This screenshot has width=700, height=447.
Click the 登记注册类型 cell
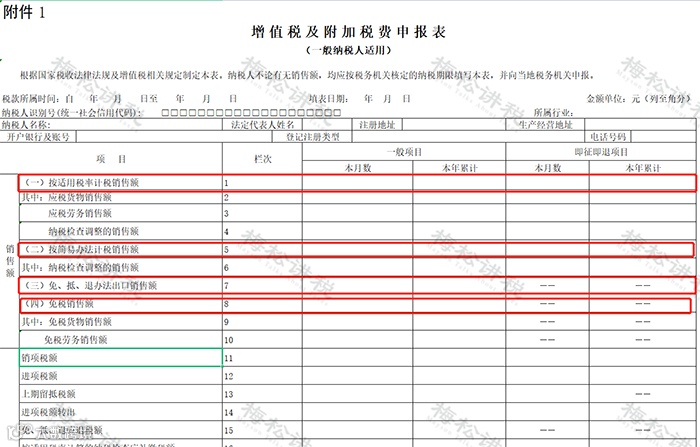coord(312,137)
